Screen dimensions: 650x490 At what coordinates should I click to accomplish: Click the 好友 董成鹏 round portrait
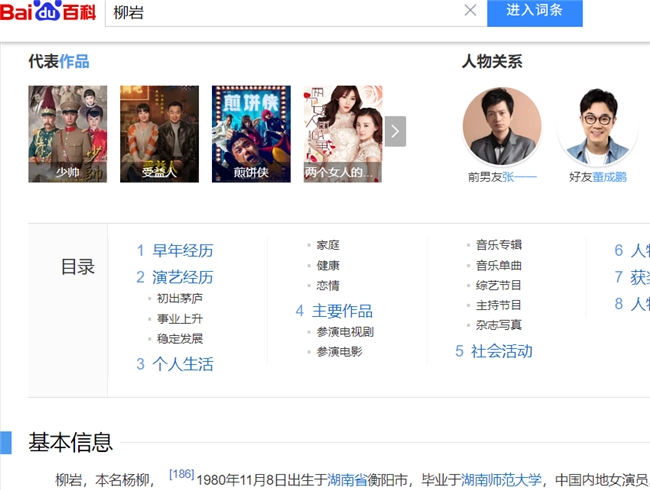pyautogui.click(x=597, y=127)
